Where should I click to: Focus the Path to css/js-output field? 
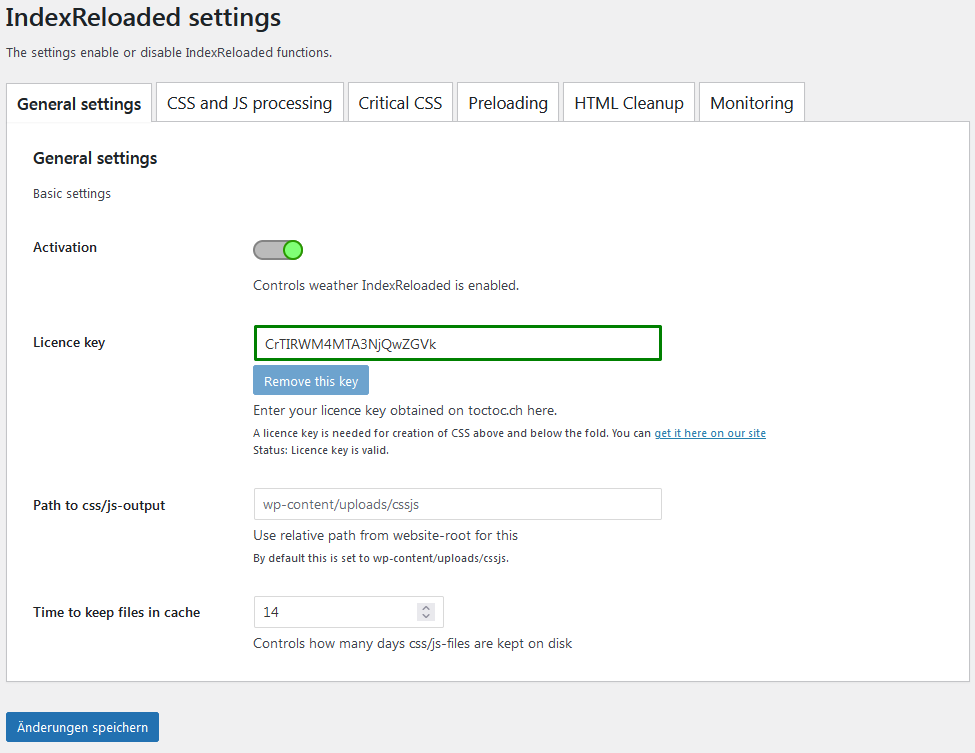coord(458,504)
